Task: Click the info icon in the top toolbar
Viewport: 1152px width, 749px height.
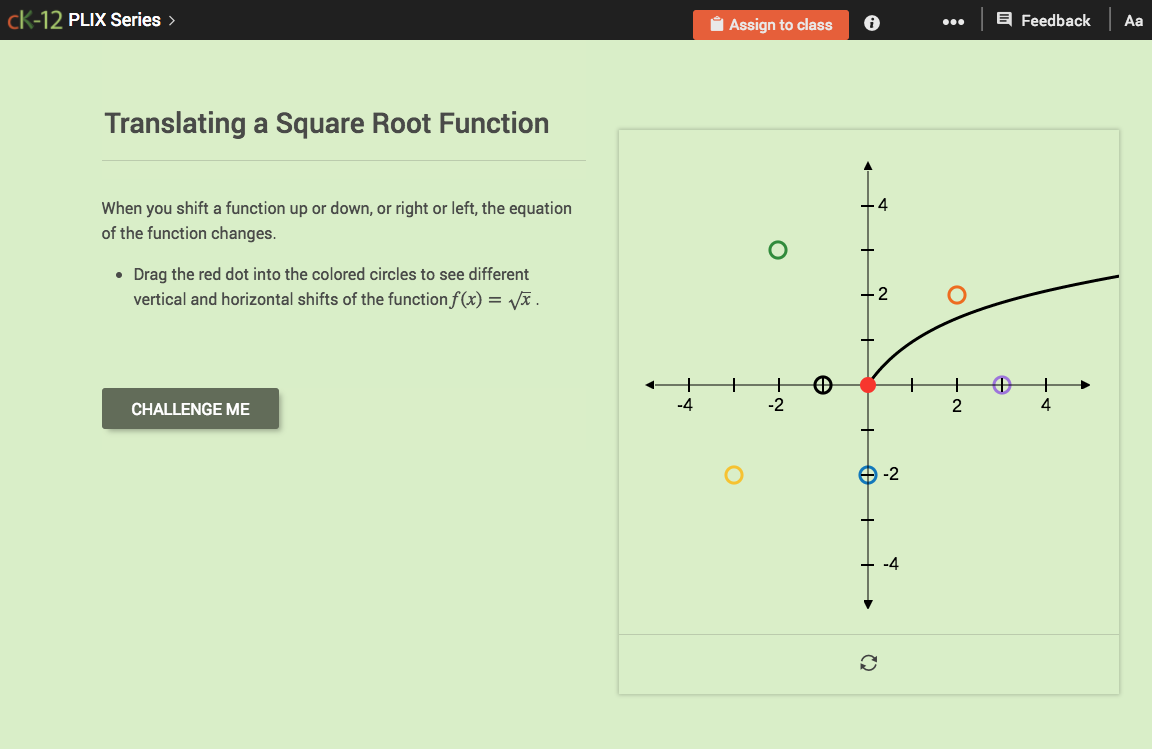Action: pyautogui.click(x=871, y=22)
